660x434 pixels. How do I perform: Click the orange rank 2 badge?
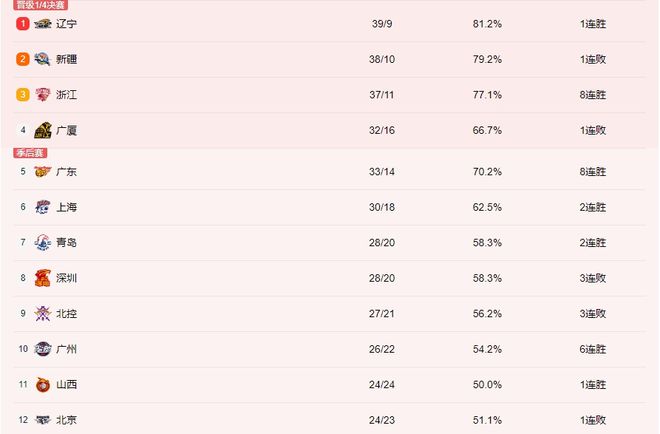23,59
